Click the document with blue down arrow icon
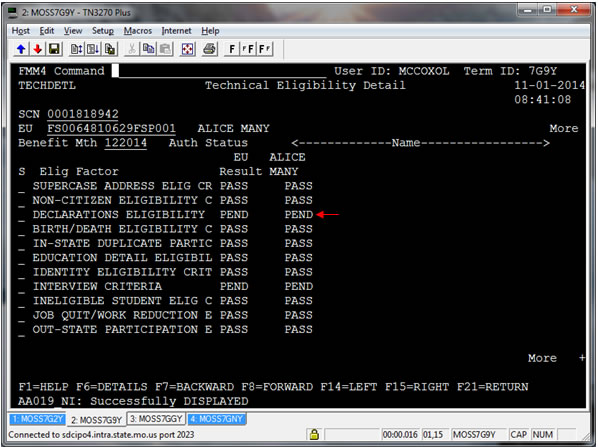Image resolution: width=598 pixels, height=447 pixels. [93, 49]
